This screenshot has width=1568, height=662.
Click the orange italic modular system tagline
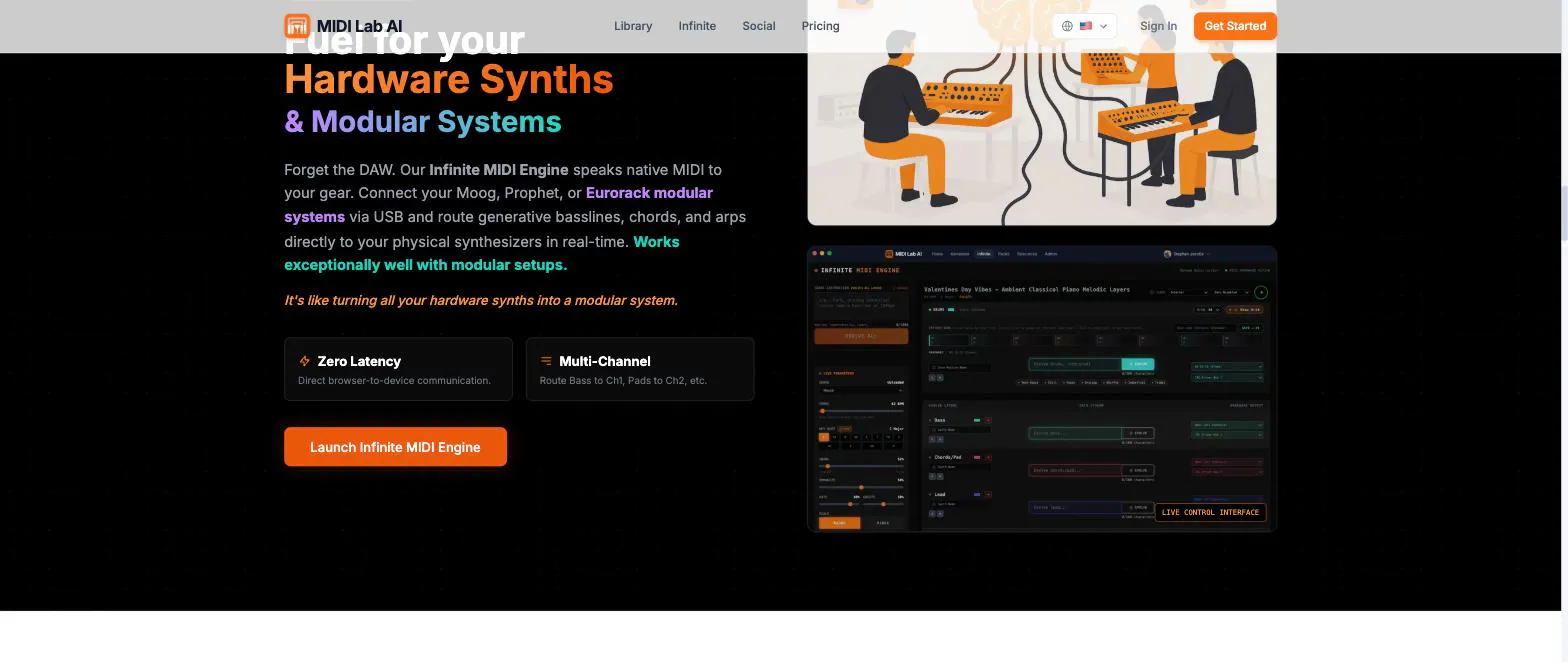[481, 300]
